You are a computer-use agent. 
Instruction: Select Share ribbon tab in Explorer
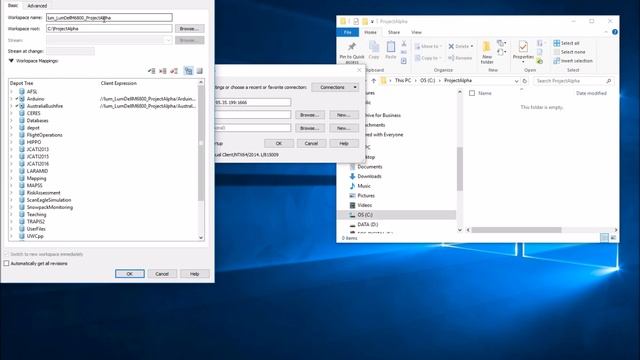point(394,32)
